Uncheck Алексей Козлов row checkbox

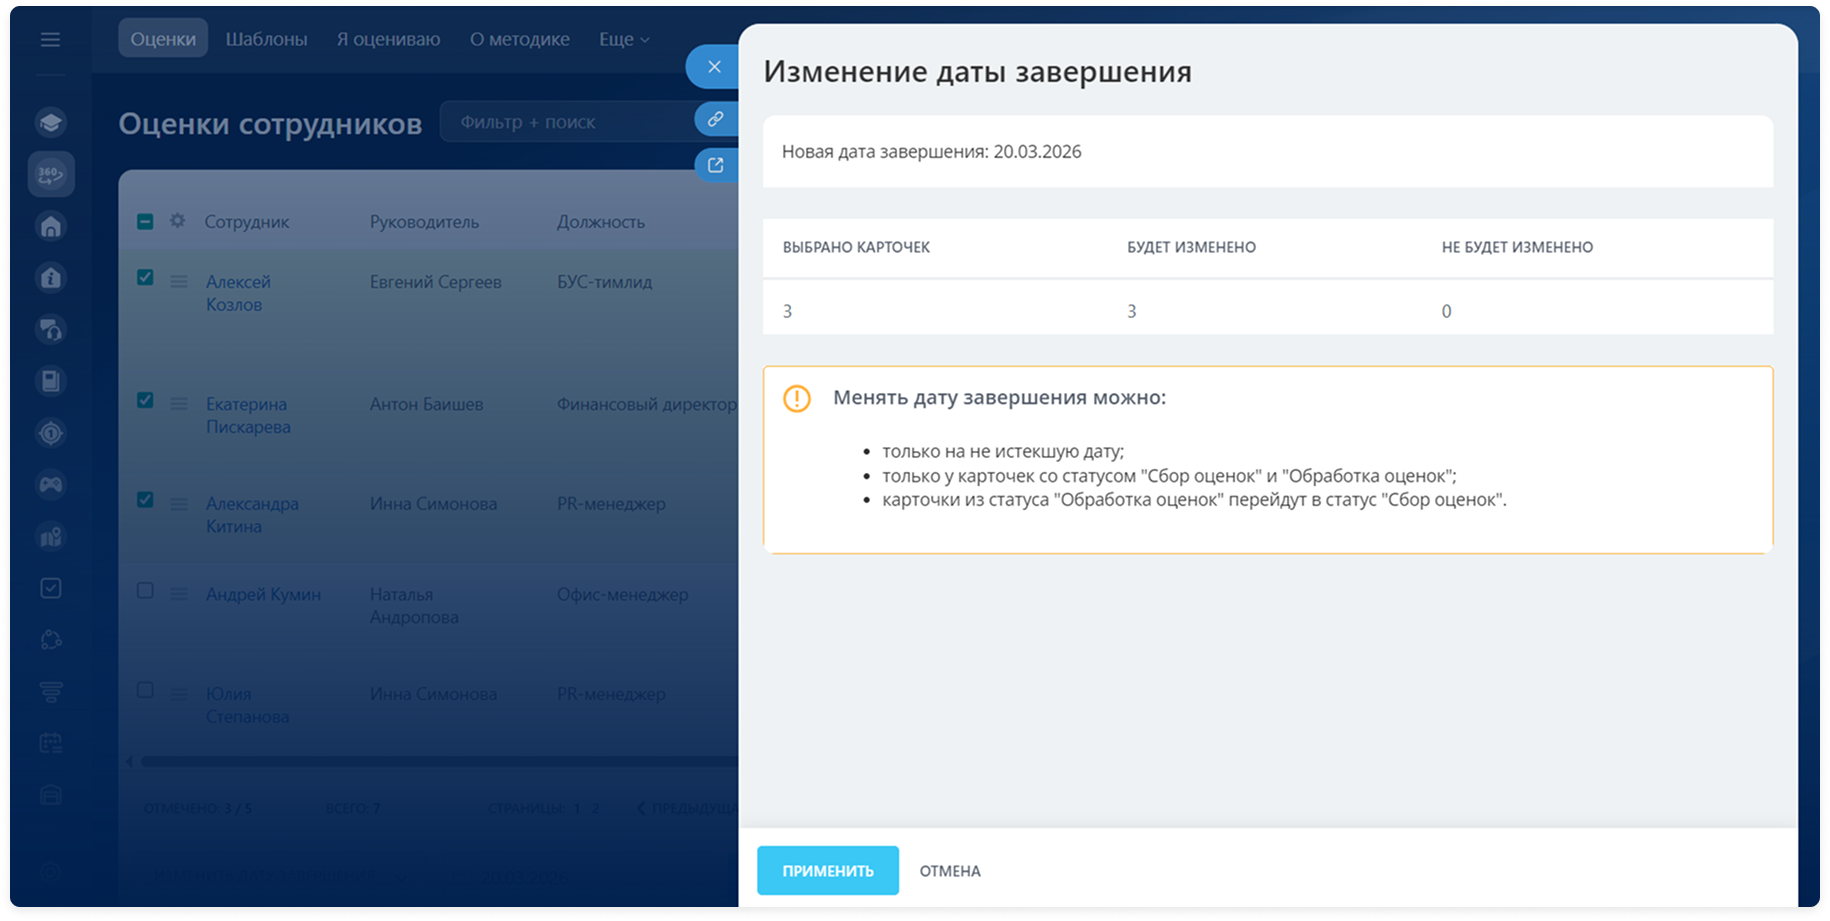(145, 278)
